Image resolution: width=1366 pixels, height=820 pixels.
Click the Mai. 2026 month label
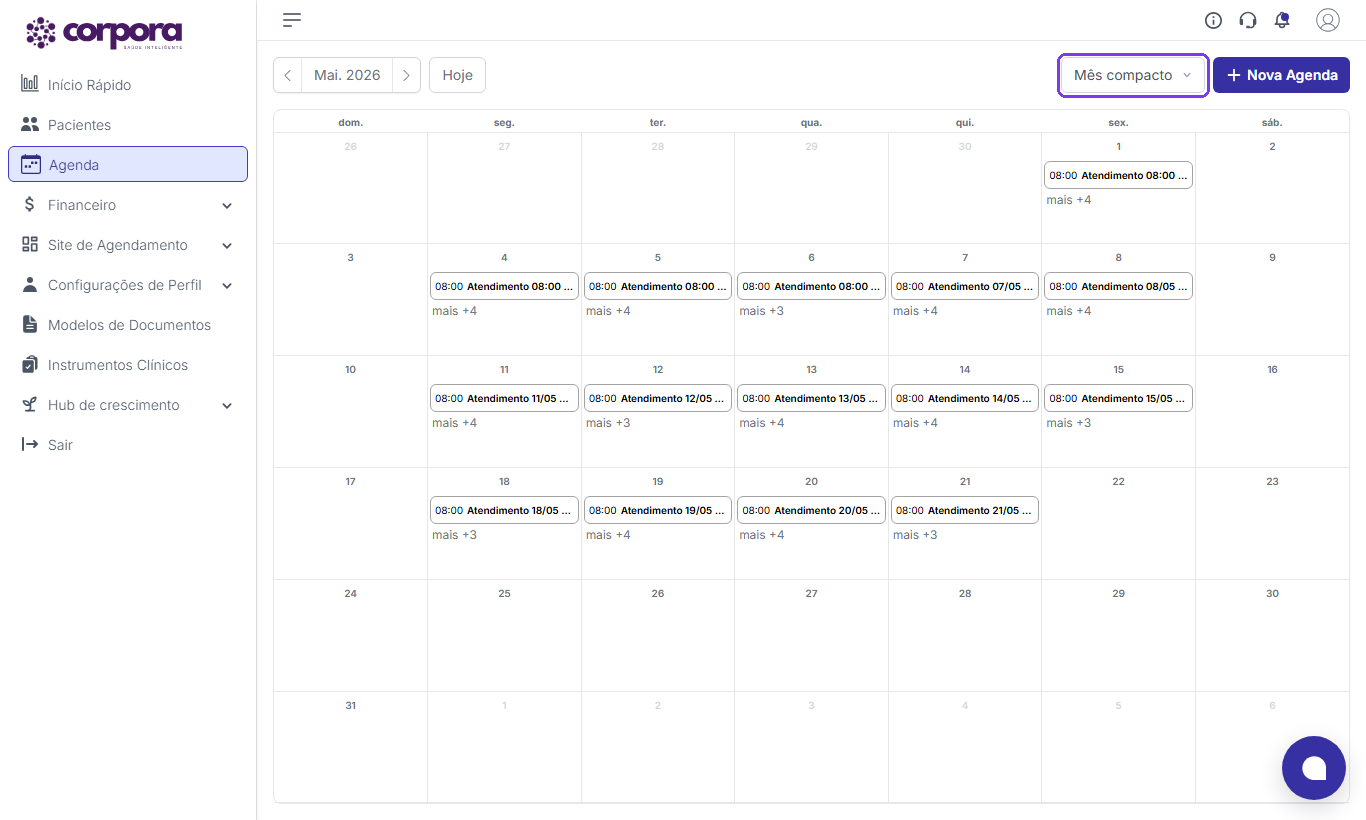(x=347, y=75)
